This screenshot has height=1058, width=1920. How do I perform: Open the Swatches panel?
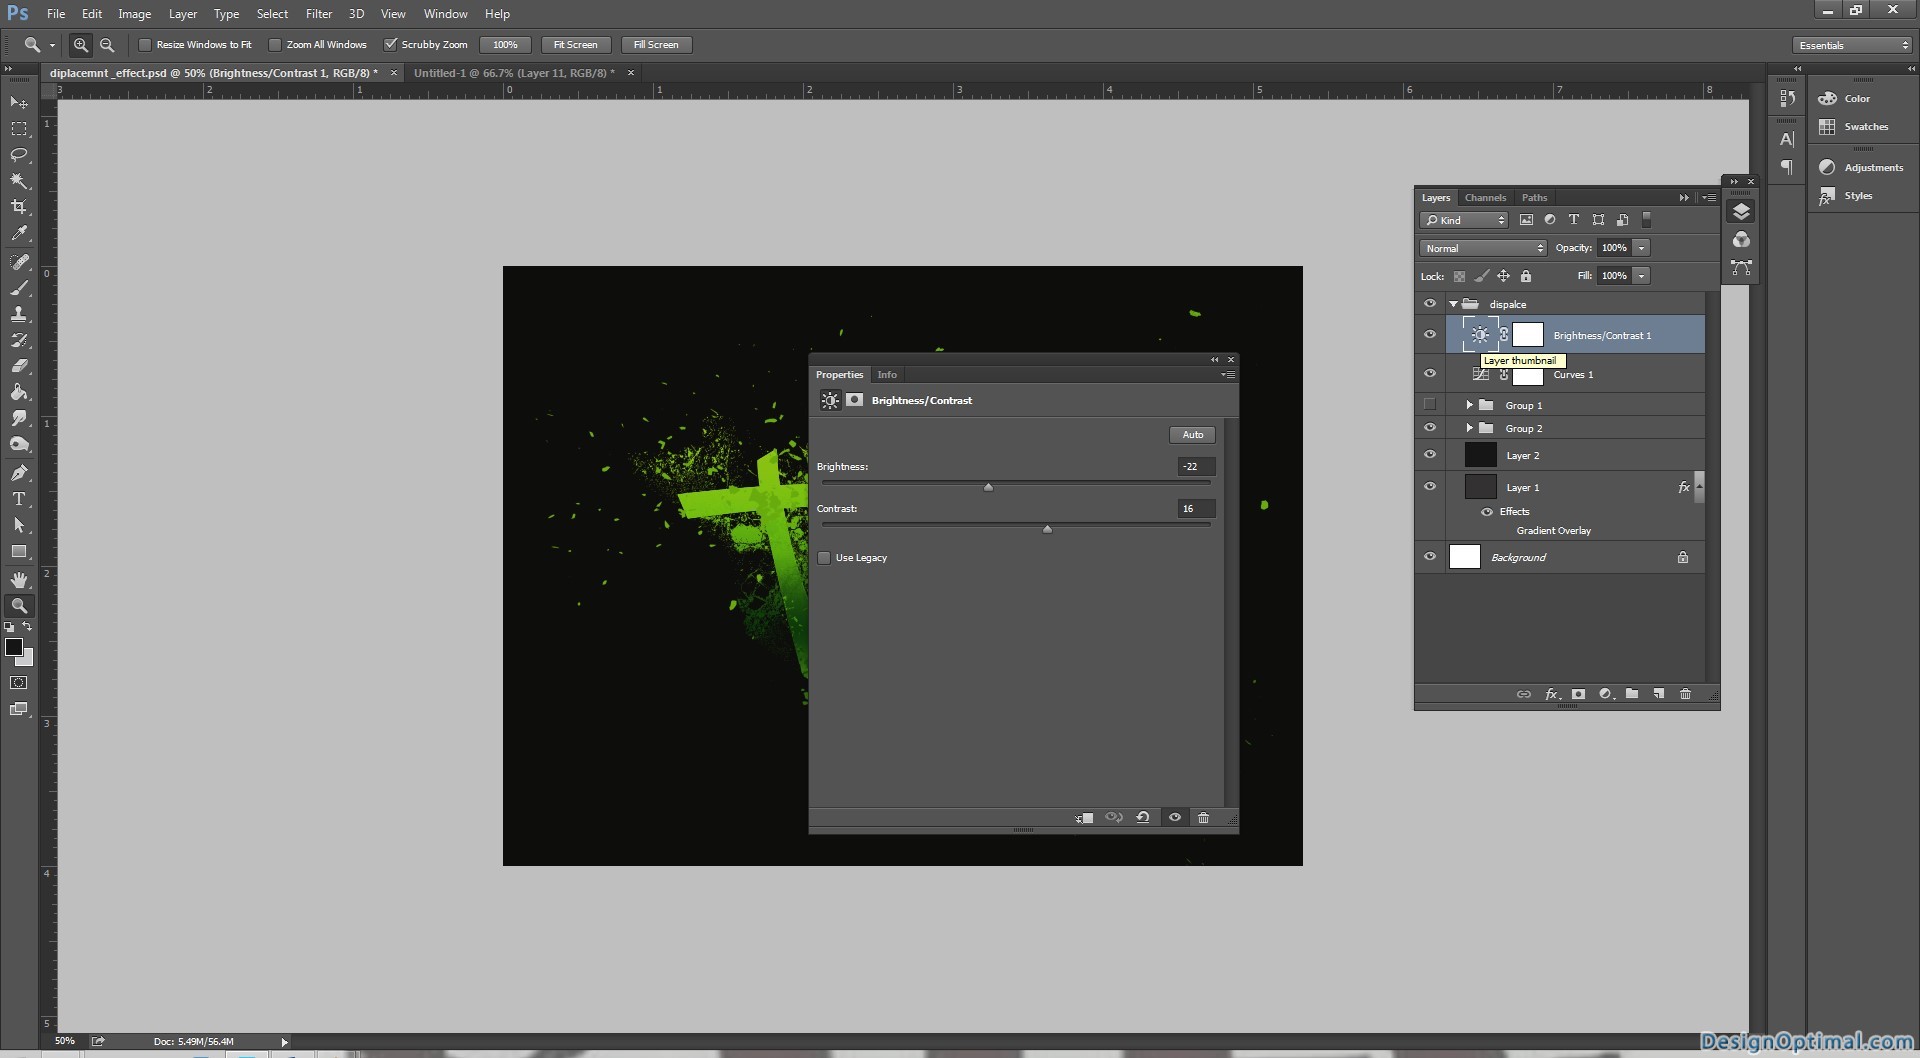click(x=1854, y=127)
